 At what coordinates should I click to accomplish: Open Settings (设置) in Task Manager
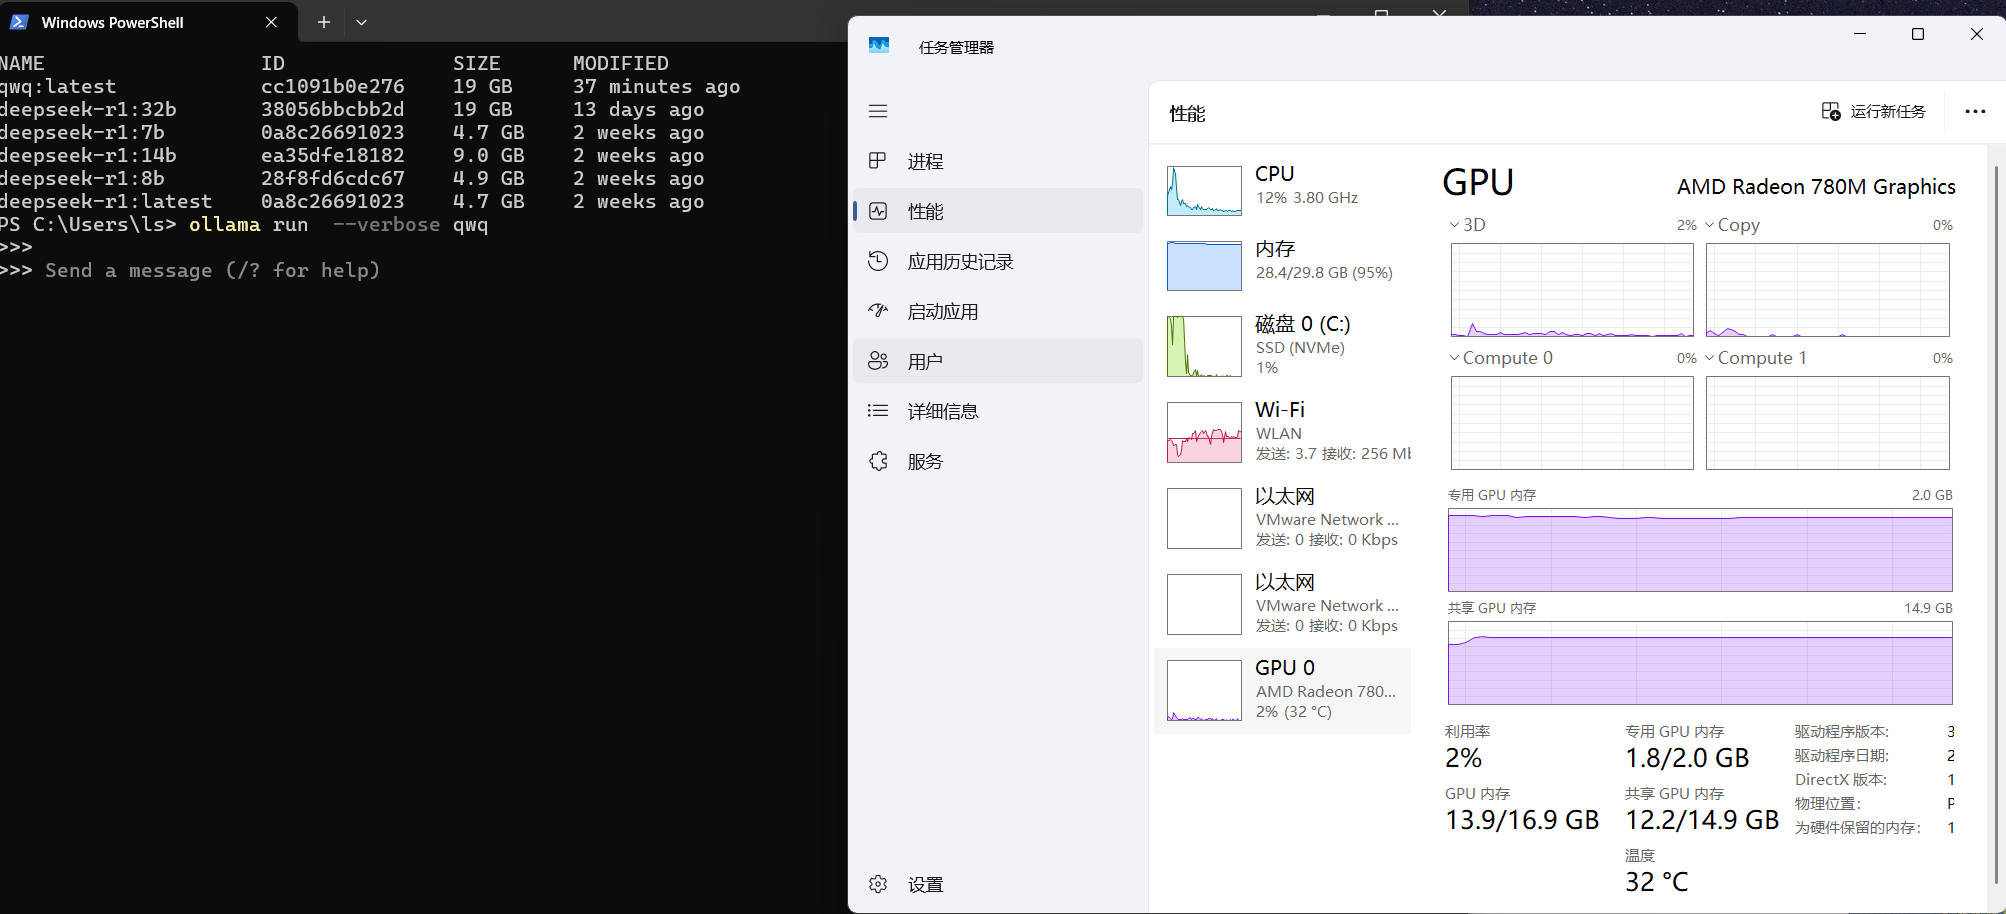coord(998,884)
